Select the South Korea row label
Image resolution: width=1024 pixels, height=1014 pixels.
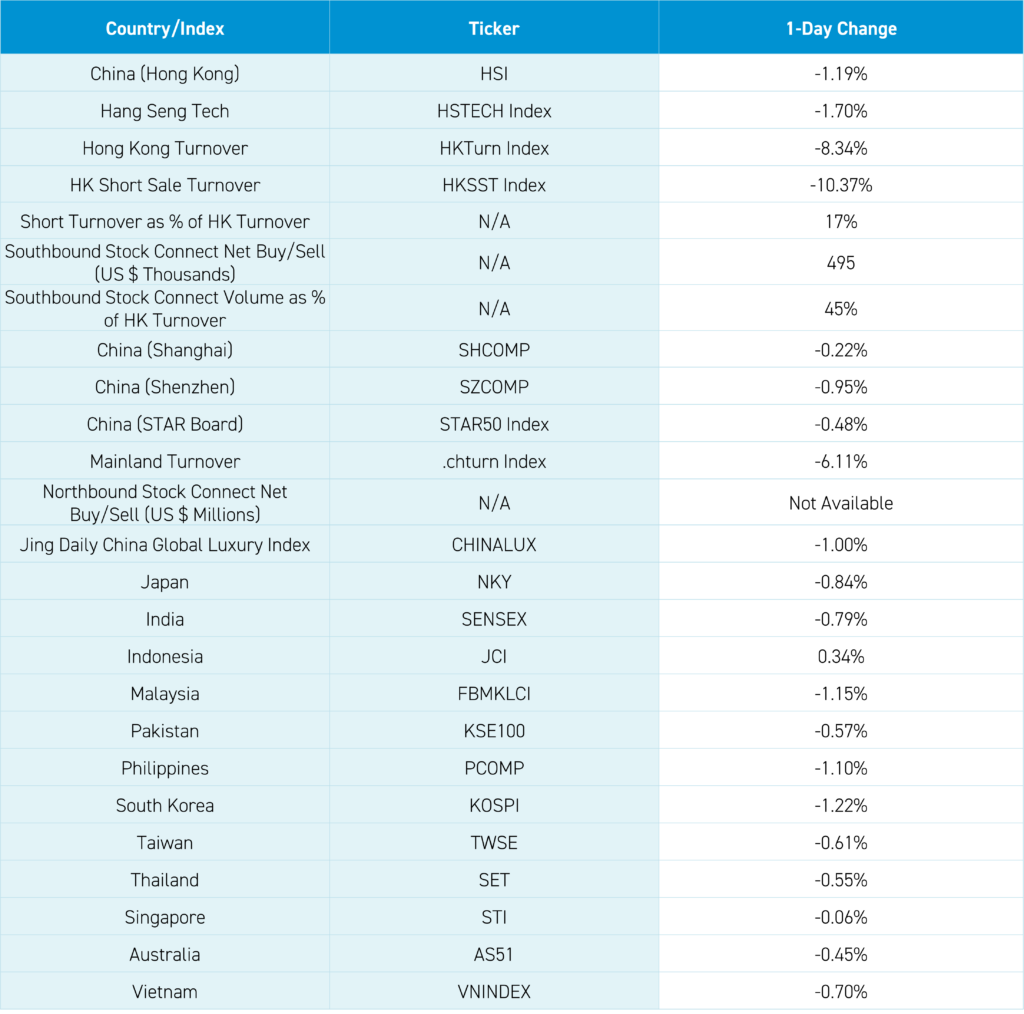pyautogui.click(x=165, y=805)
